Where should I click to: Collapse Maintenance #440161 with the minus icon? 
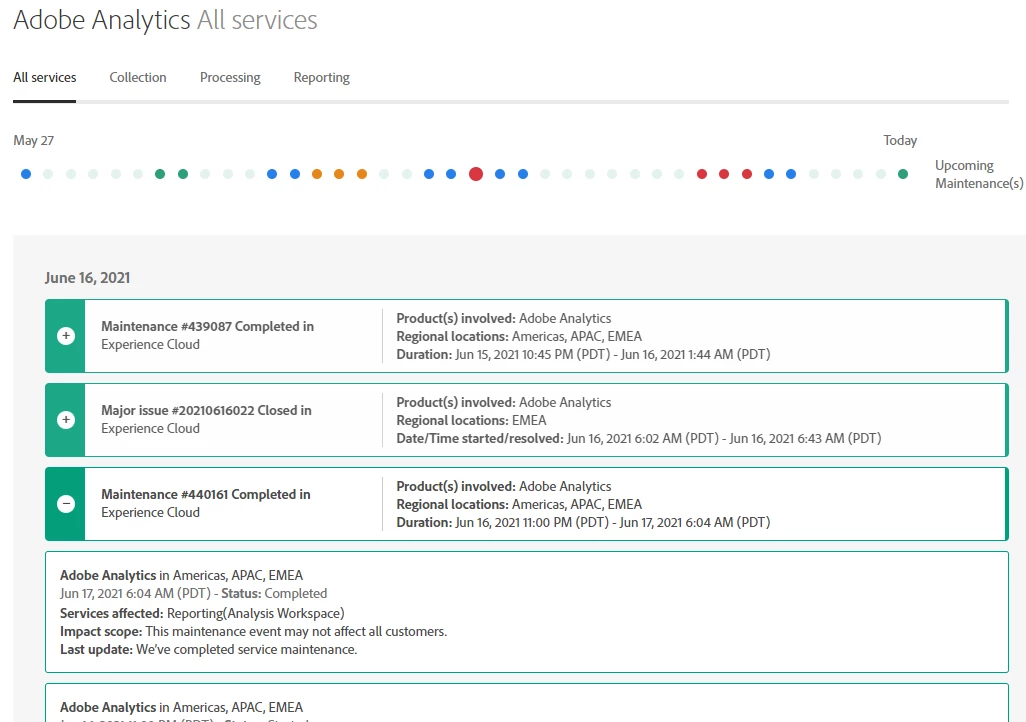[x=65, y=503]
